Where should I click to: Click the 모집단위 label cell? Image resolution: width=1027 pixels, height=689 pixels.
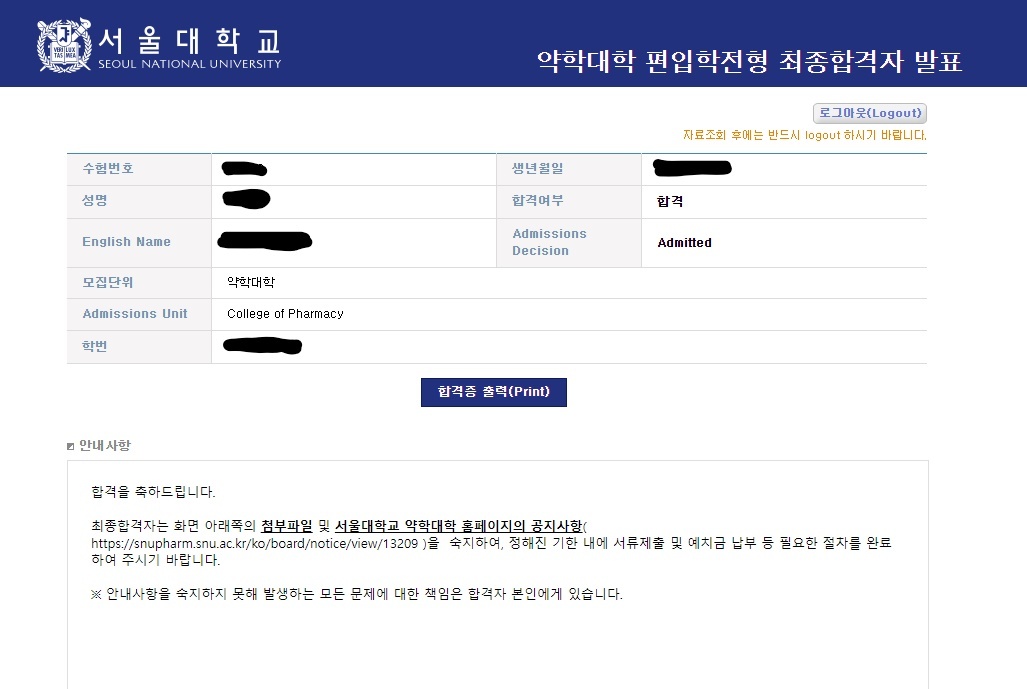point(139,283)
